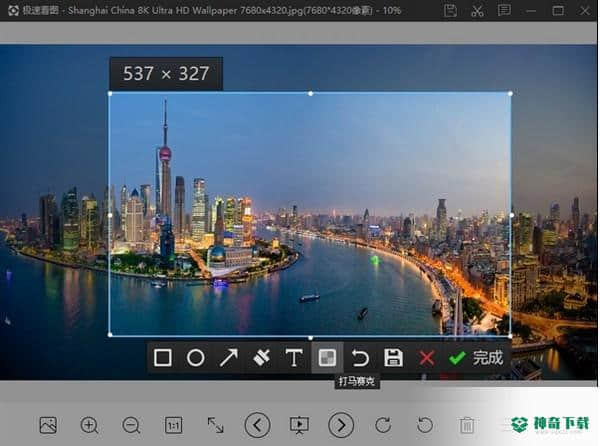Open the menu icon in title bar
The height and width of the screenshot is (446, 600).
pyautogui.click(x=504, y=10)
